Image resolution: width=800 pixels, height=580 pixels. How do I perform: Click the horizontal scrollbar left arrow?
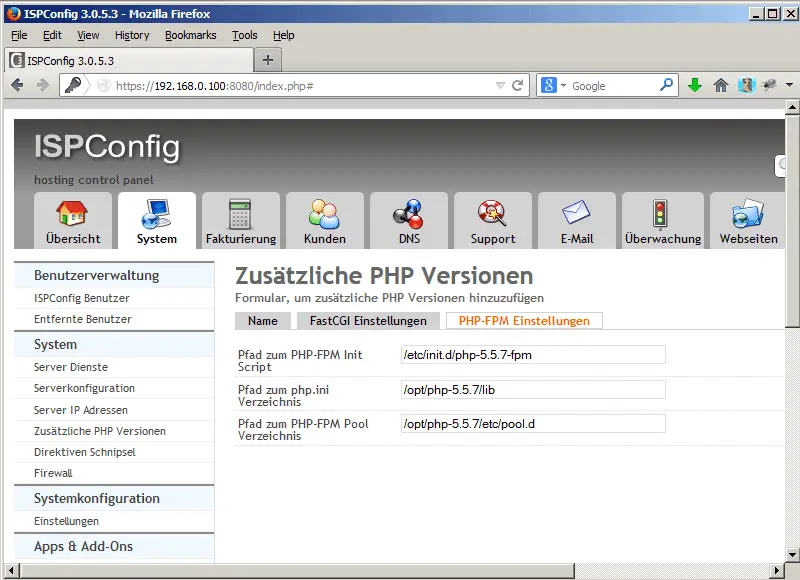12,570
